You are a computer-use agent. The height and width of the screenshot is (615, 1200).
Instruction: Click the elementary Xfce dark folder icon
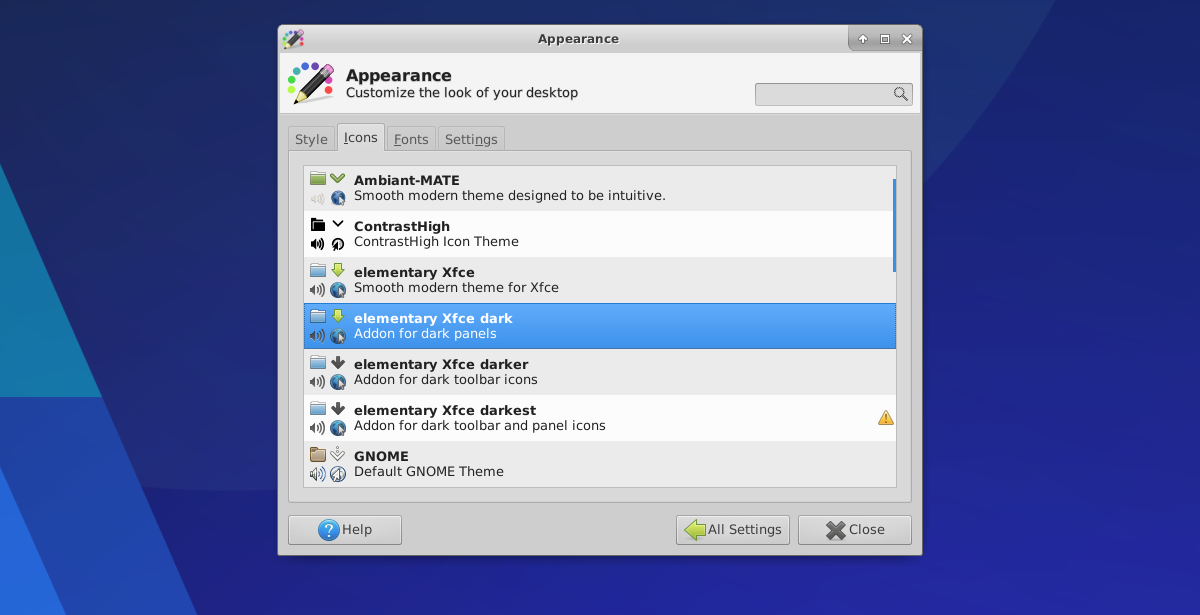click(318, 317)
